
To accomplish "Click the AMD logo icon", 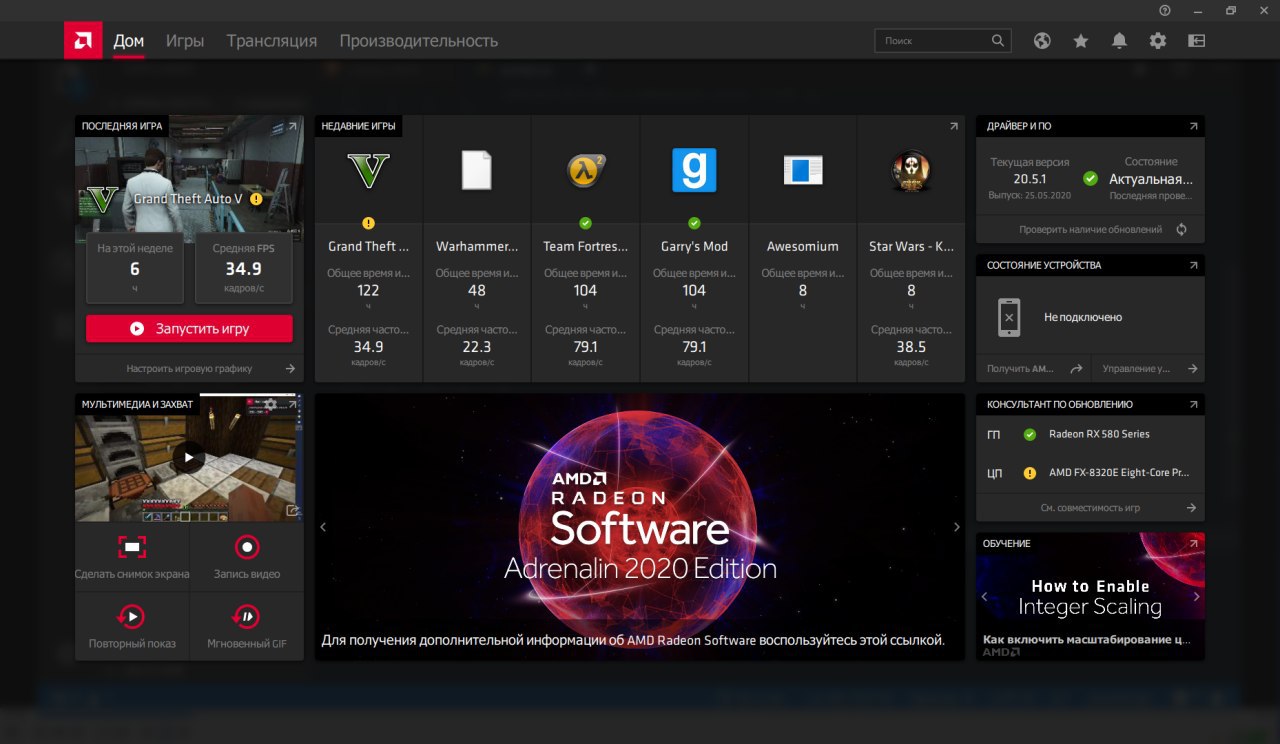I will tap(83, 41).
